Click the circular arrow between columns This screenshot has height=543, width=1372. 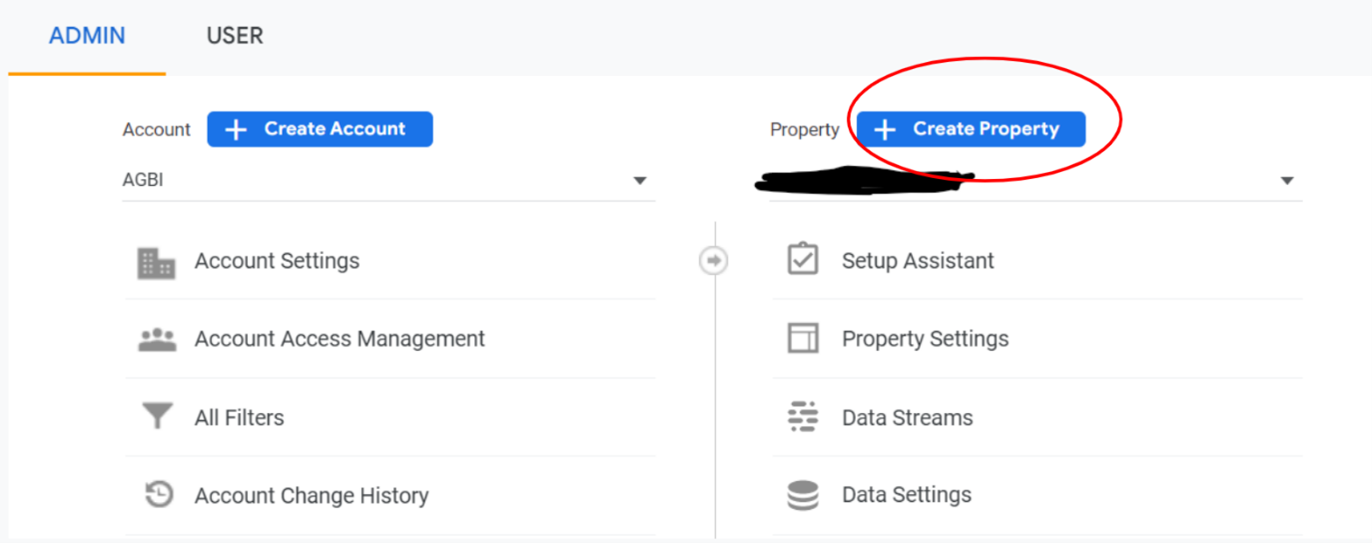tap(713, 261)
